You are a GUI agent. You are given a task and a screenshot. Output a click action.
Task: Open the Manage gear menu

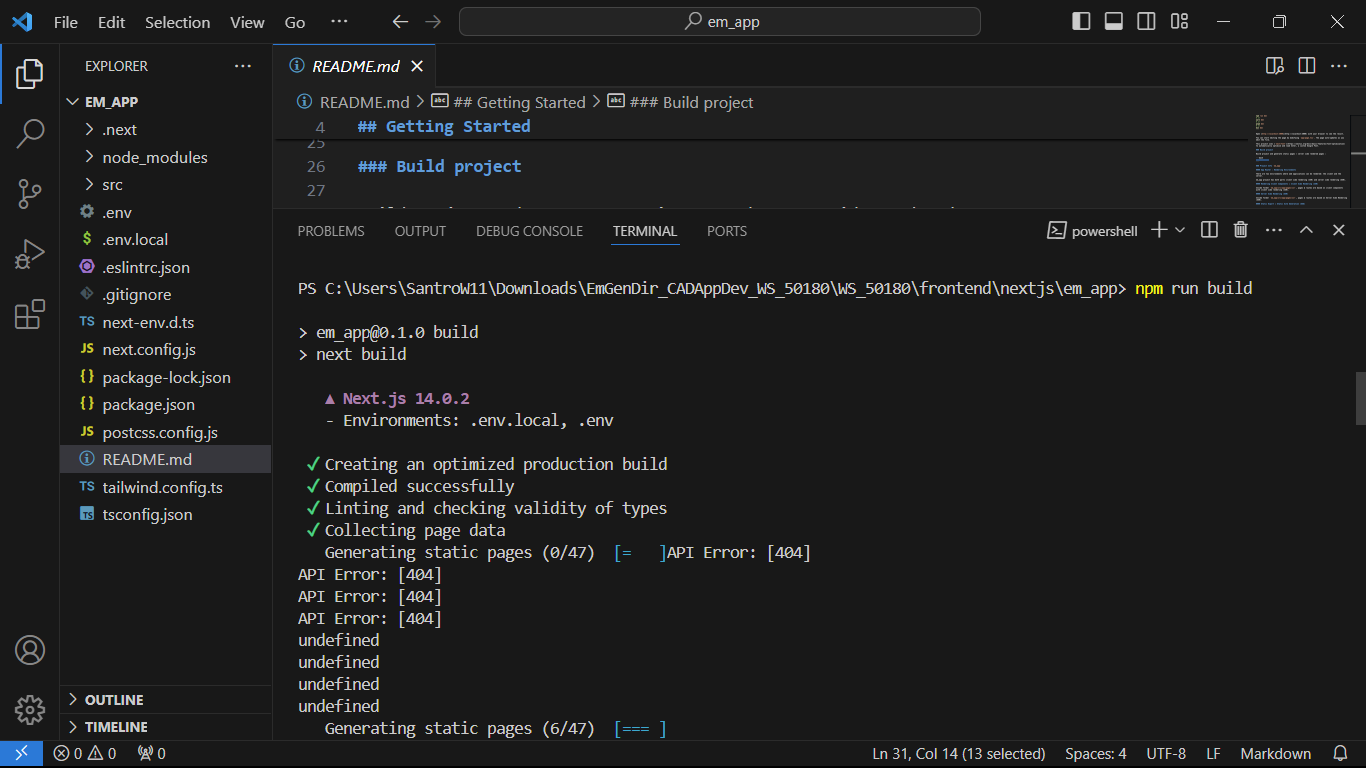tap(30, 710)
